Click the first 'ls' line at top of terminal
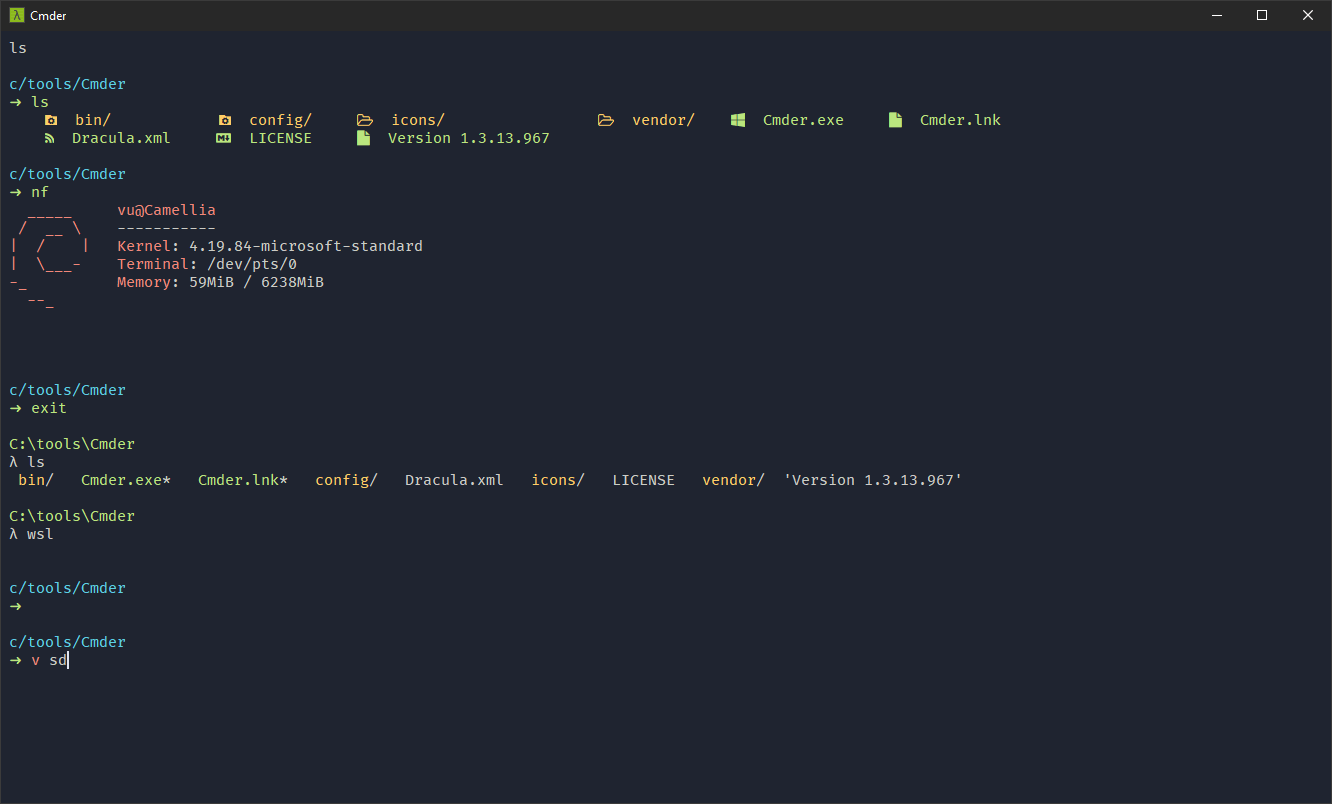 tap(18, 48)
